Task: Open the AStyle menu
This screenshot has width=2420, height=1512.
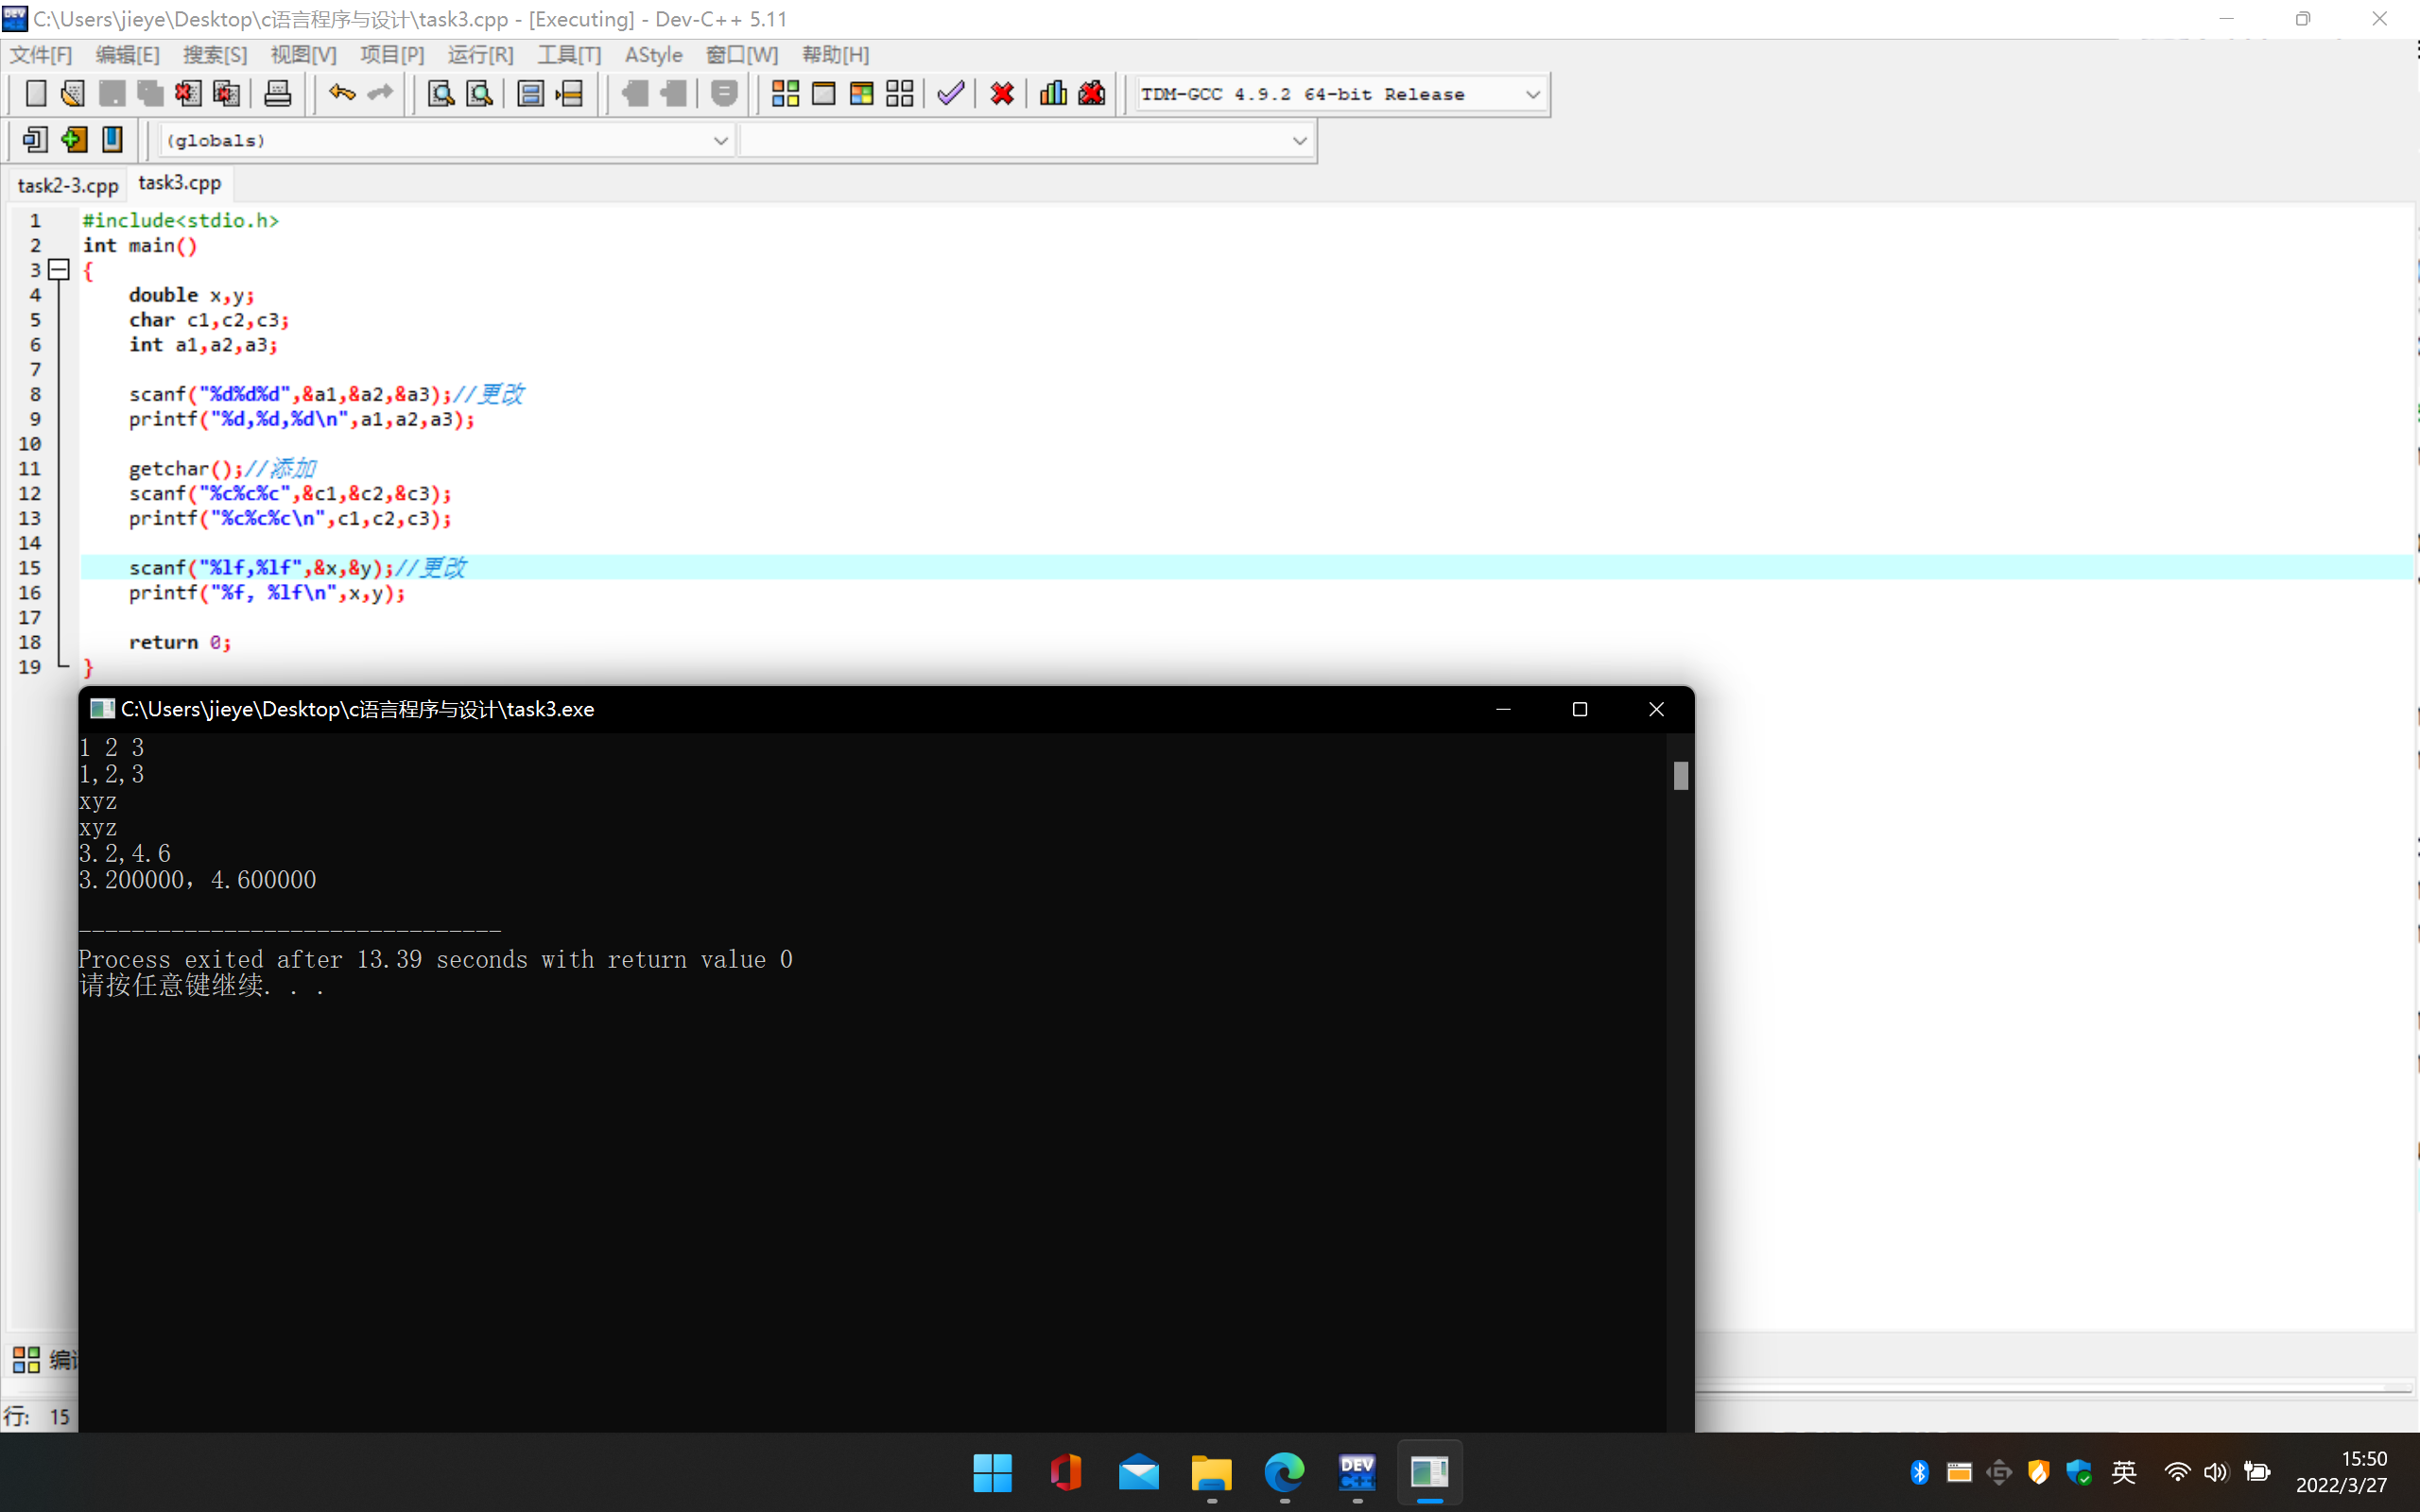Action: point(653,55)
